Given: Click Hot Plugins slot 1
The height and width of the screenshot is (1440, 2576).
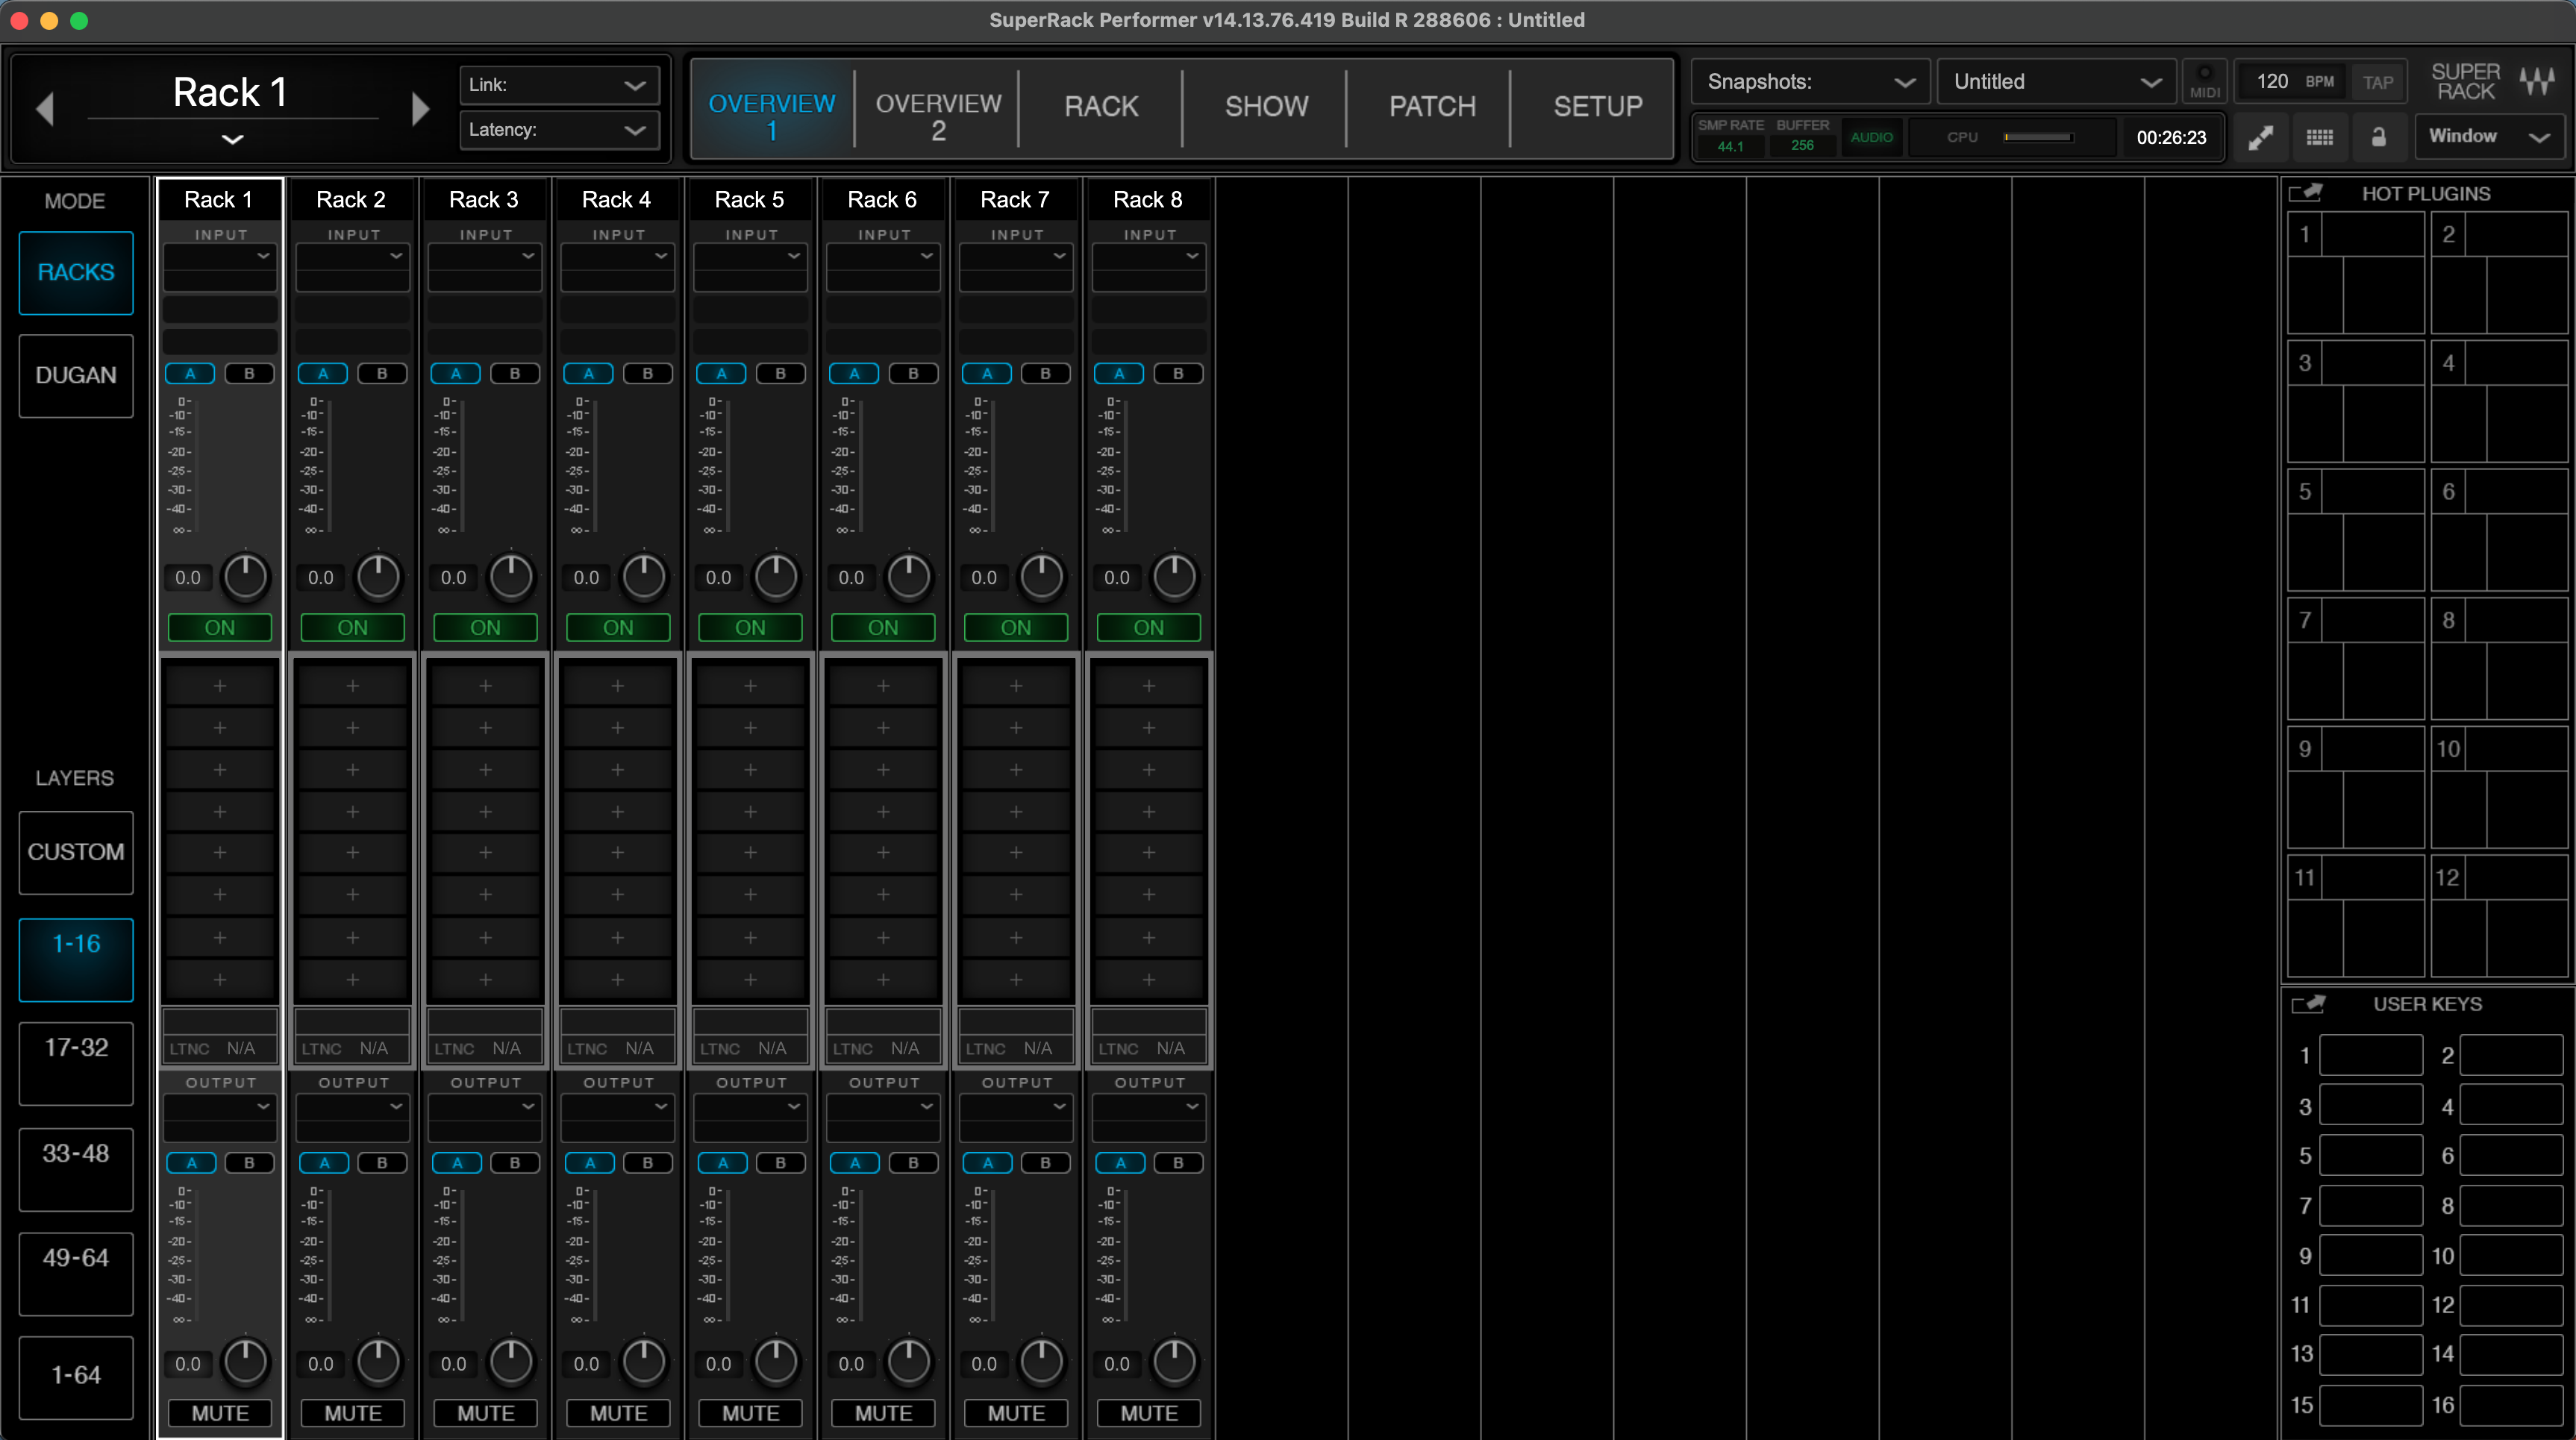Looking at the screenshot, I should coord(2356,273).
